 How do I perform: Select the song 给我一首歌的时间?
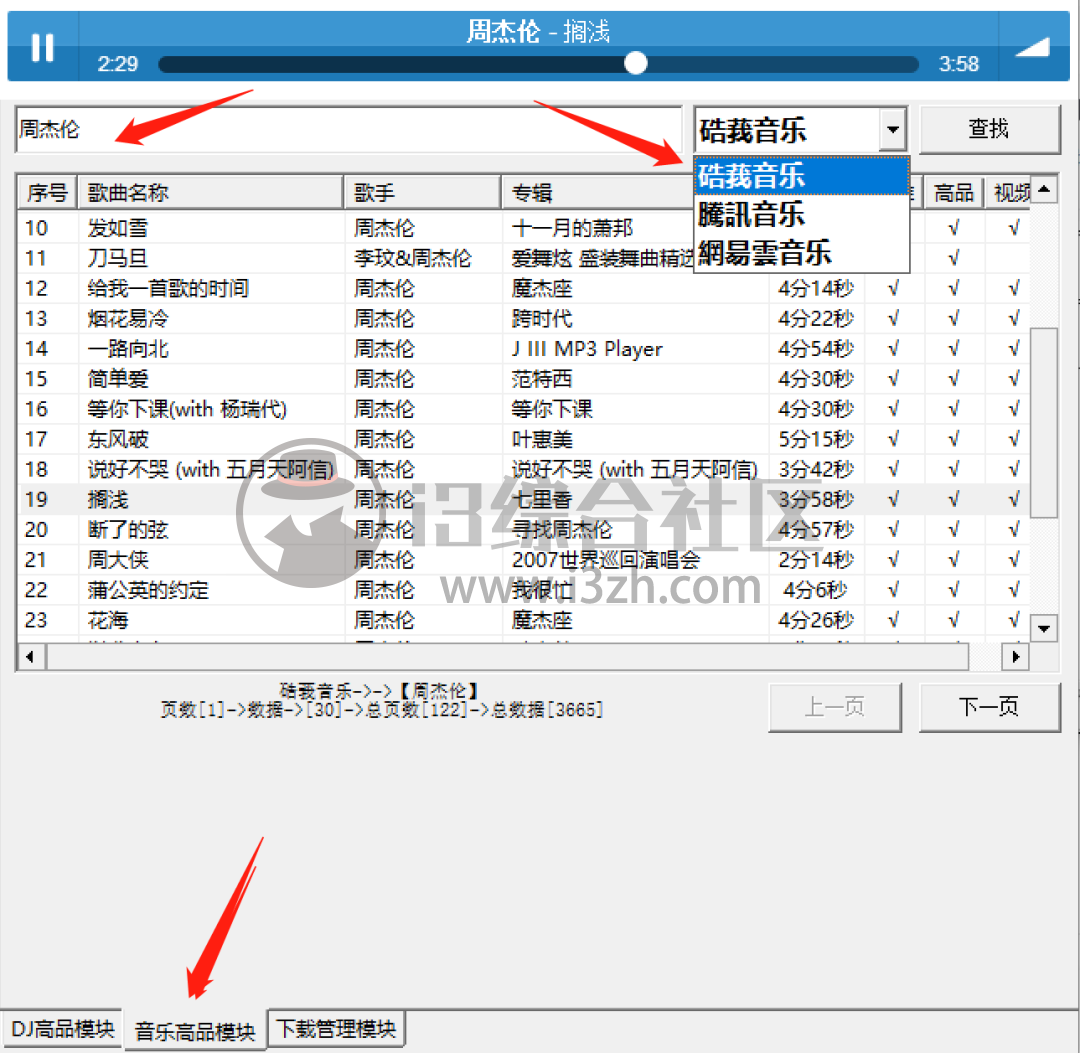168,288
